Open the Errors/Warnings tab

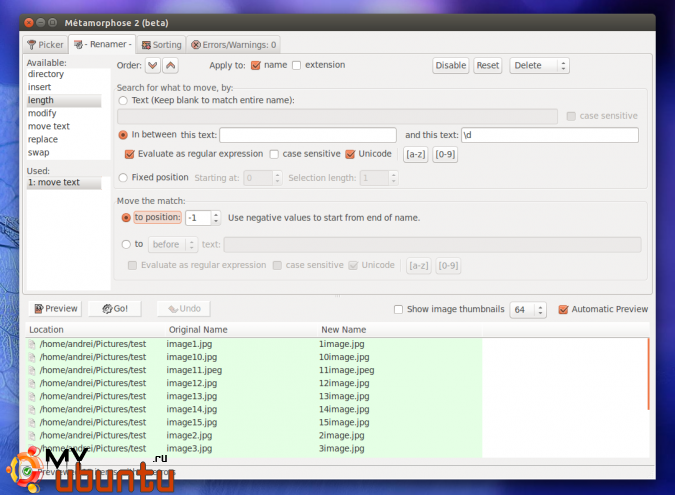coord(234,45)
